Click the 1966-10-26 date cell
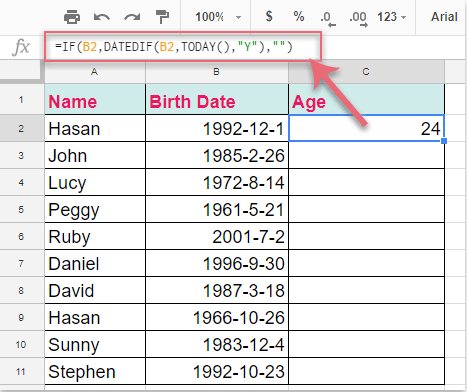 pyautogui.click(x=217, y=317)
